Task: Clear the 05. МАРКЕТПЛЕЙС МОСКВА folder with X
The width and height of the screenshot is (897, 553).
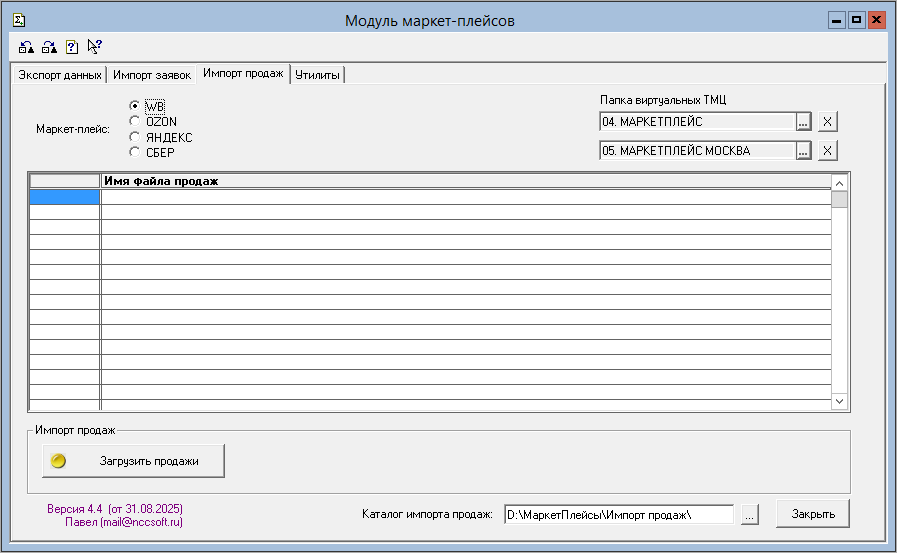Action: 827,151
